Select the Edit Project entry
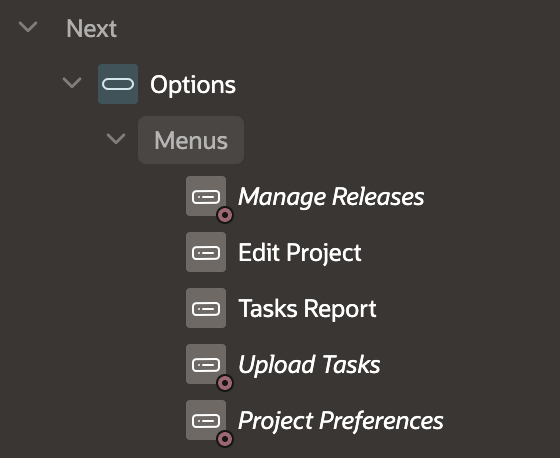The image size is (560, 458). point(300,253)
